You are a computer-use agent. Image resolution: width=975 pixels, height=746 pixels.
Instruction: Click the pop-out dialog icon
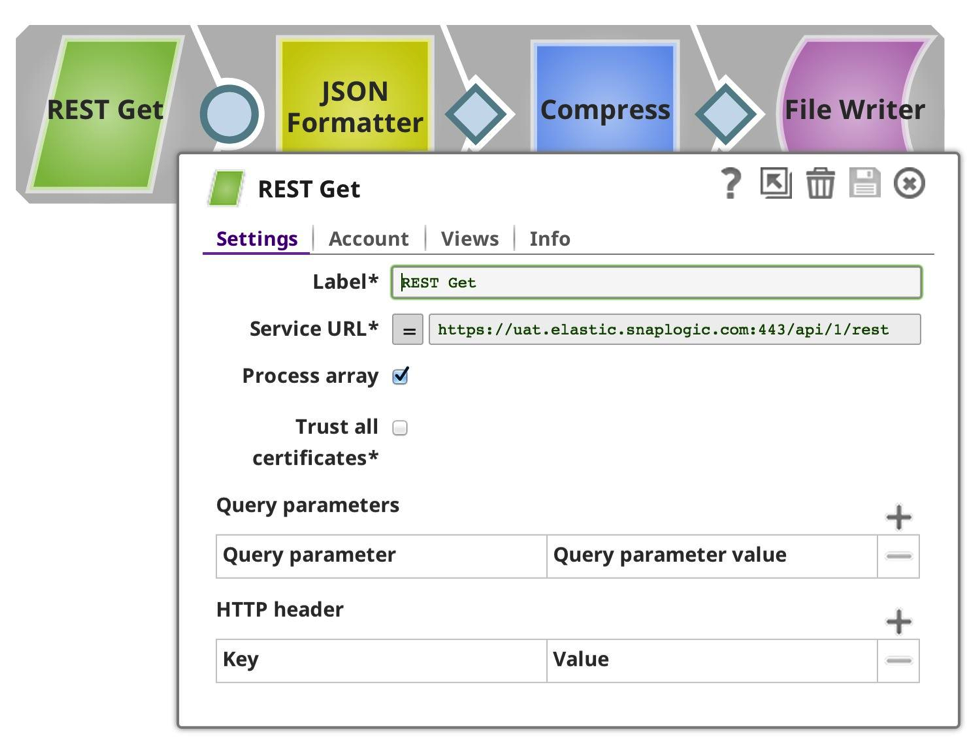pyautogui.click(x=775, y=183)
